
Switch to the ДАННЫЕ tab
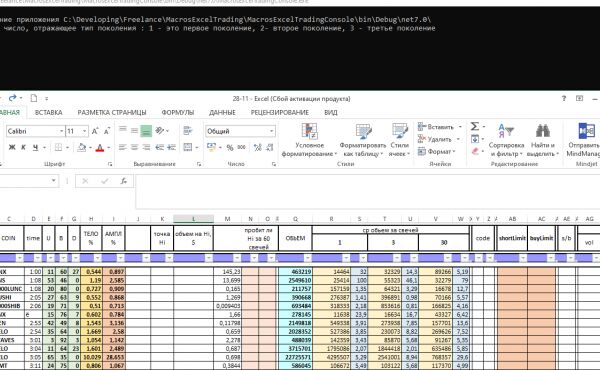pyautogui.click(x=222, y=112)
